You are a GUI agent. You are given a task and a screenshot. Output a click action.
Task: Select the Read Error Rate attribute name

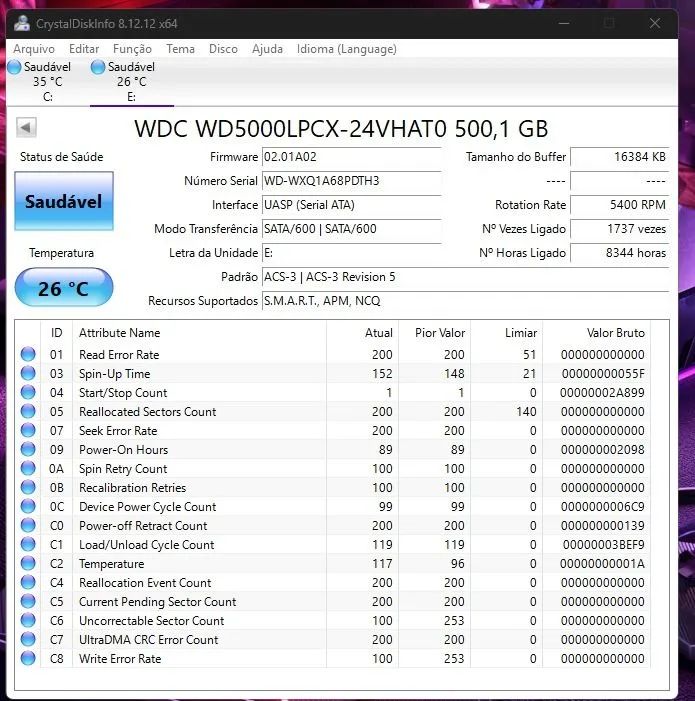[119, 355]
